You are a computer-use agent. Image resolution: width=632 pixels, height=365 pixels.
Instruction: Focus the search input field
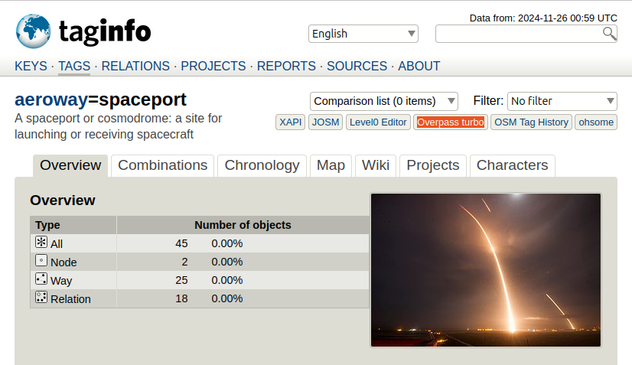coord(526,34)
